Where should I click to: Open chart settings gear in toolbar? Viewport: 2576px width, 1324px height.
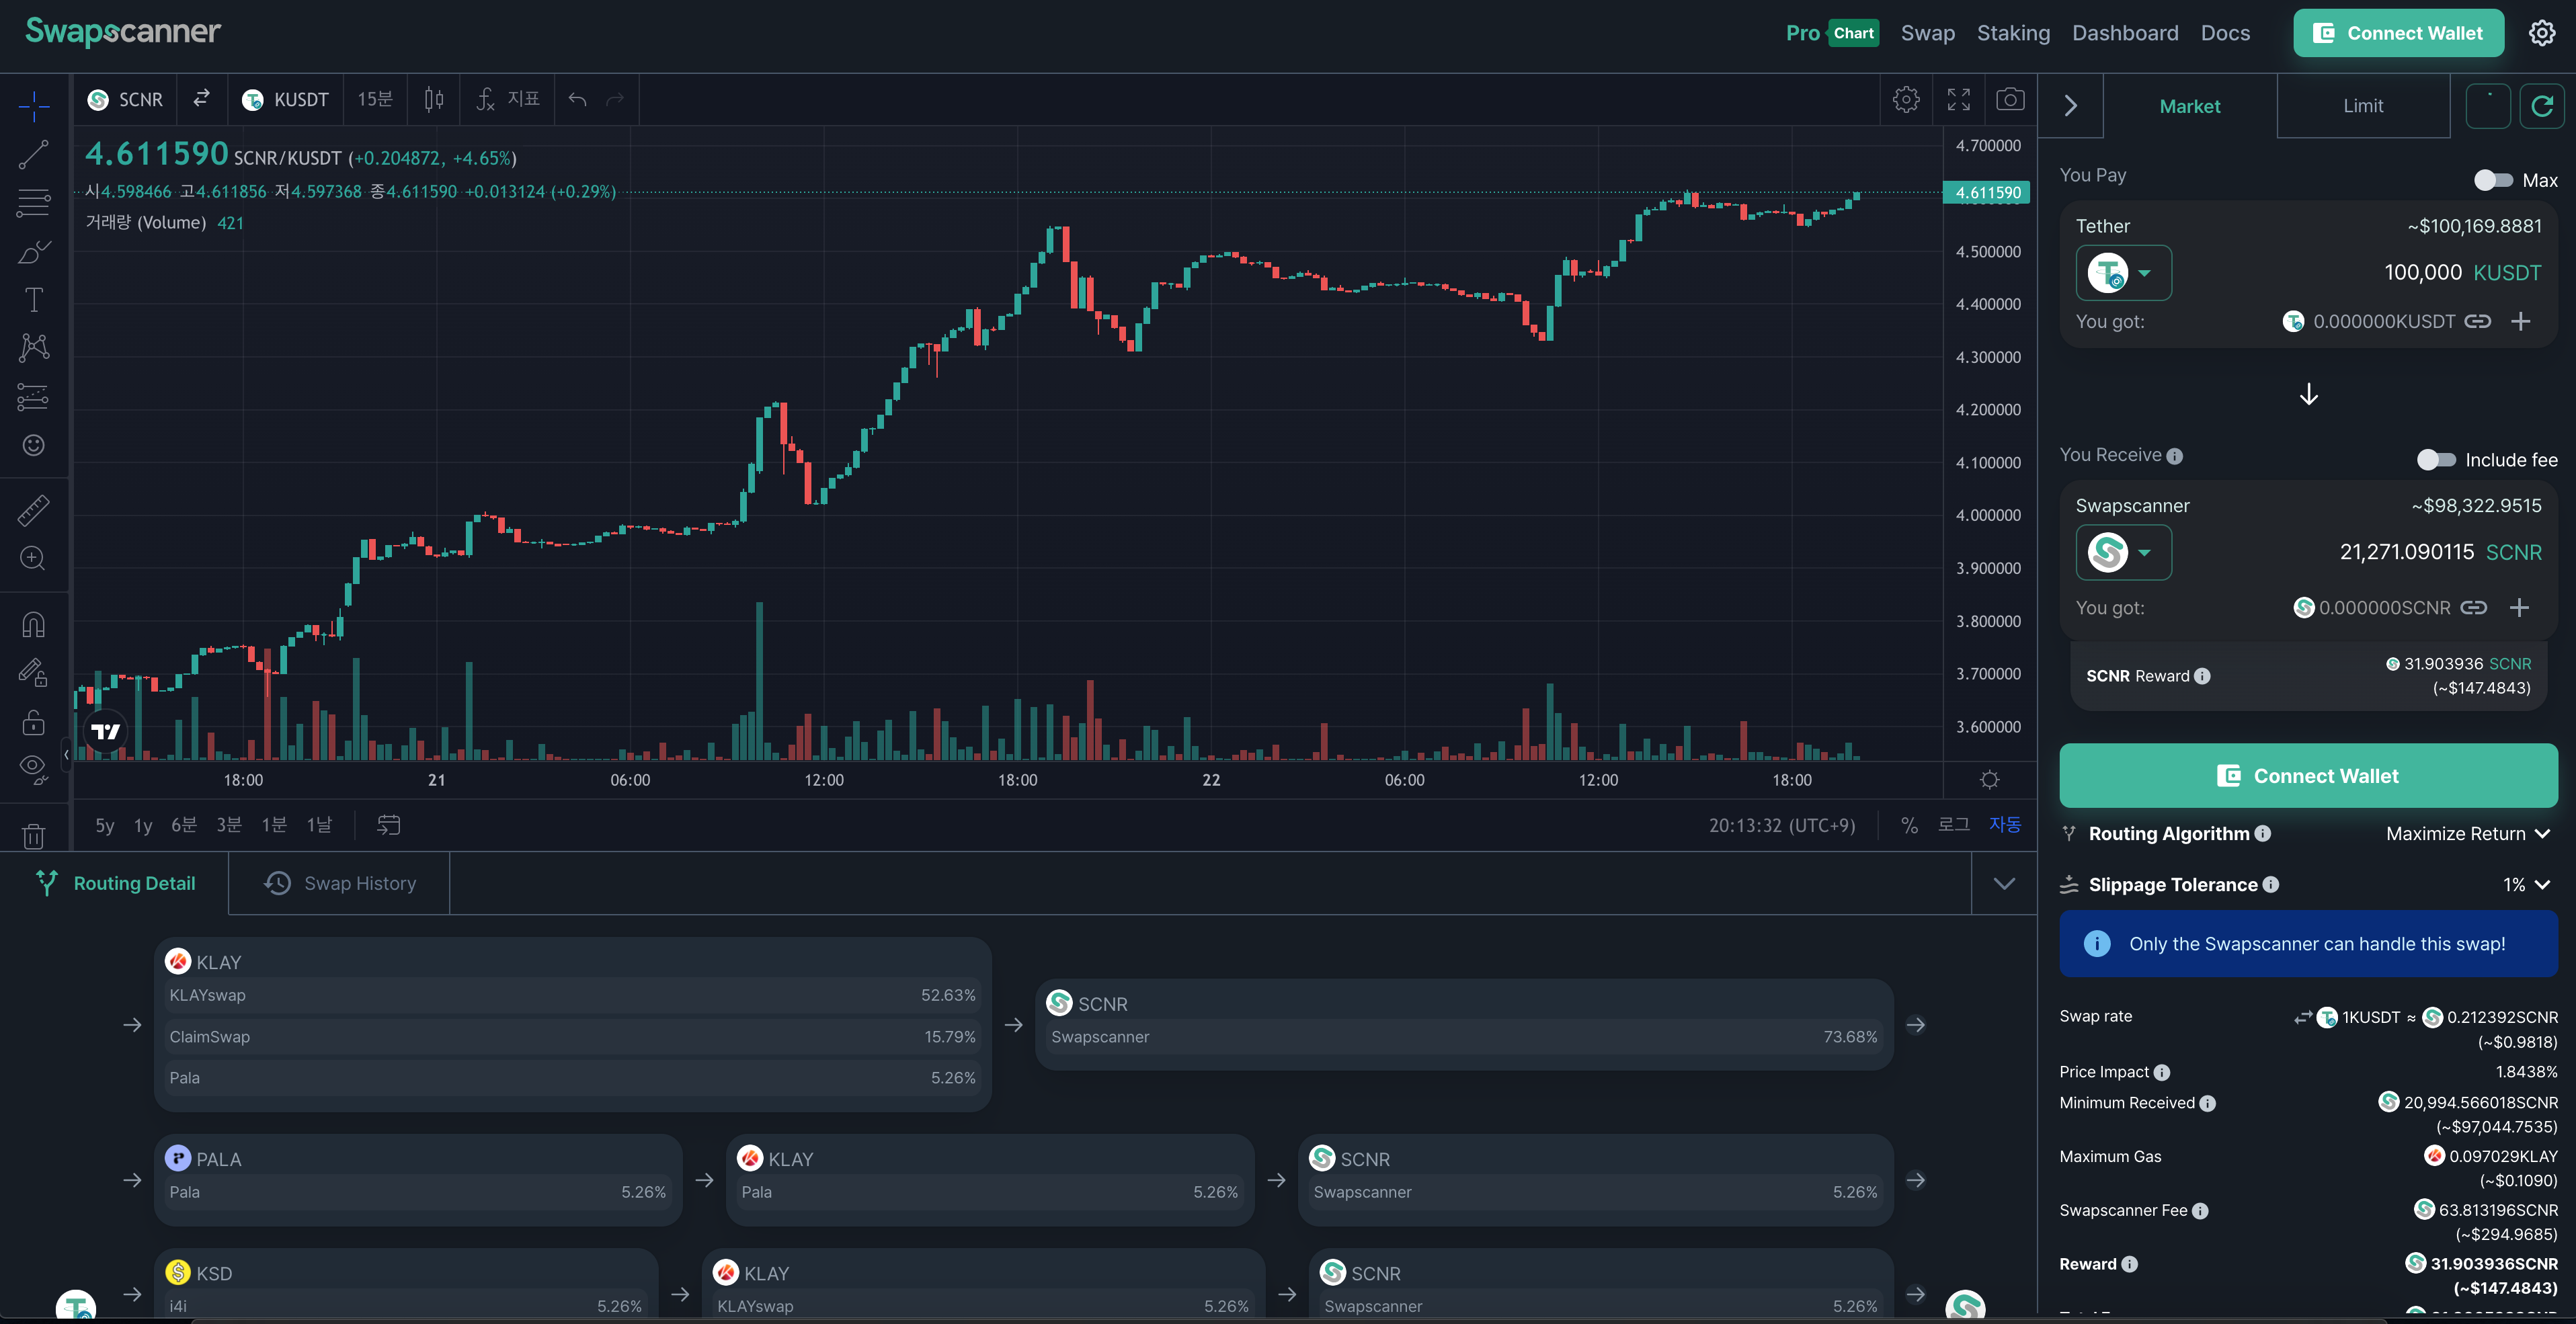pyautogui.click(x=1906, y=99)
